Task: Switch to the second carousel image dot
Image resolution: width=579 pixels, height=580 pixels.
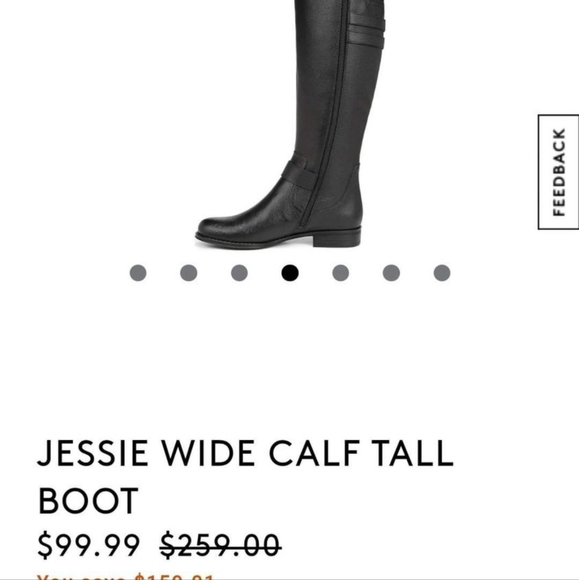Action: click(189, 273)
